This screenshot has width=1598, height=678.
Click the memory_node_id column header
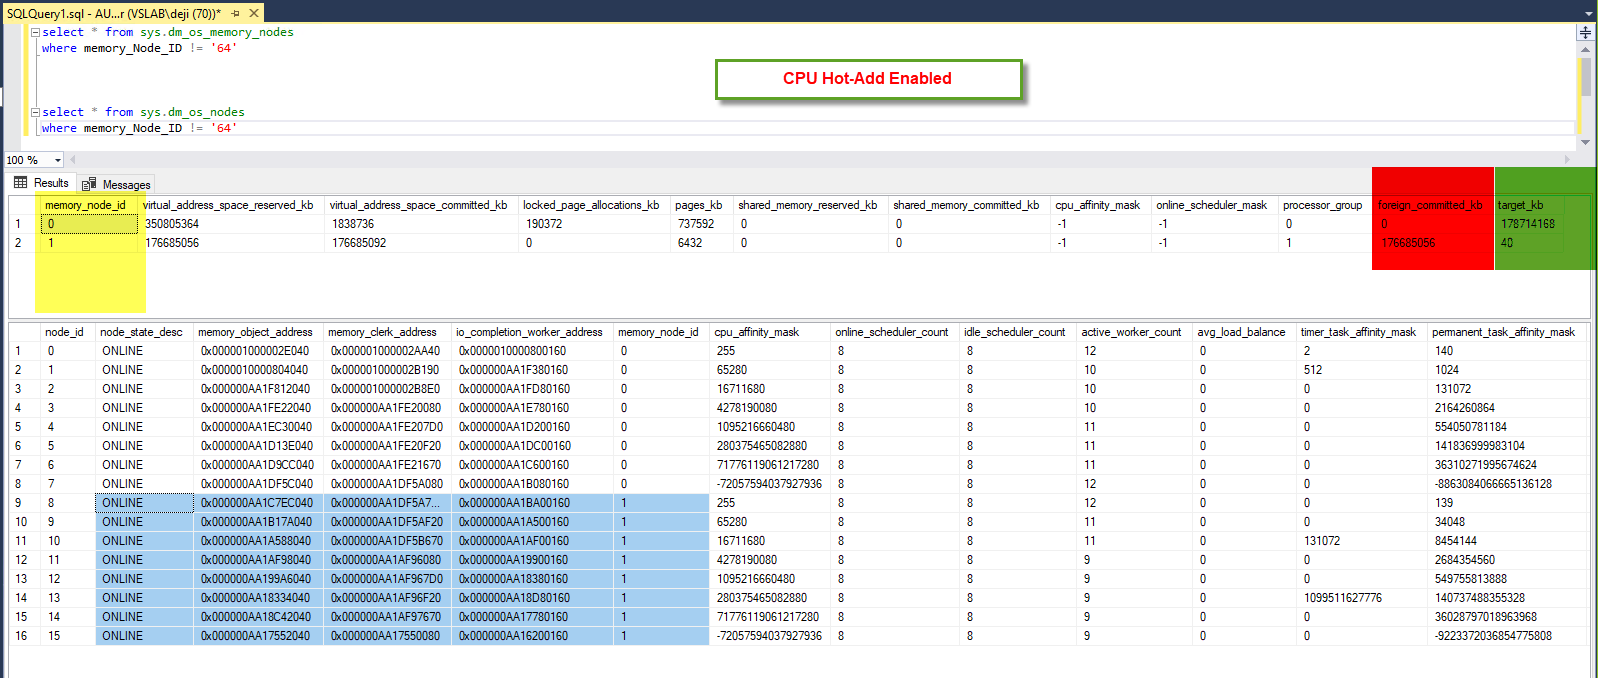pos(85,205)
